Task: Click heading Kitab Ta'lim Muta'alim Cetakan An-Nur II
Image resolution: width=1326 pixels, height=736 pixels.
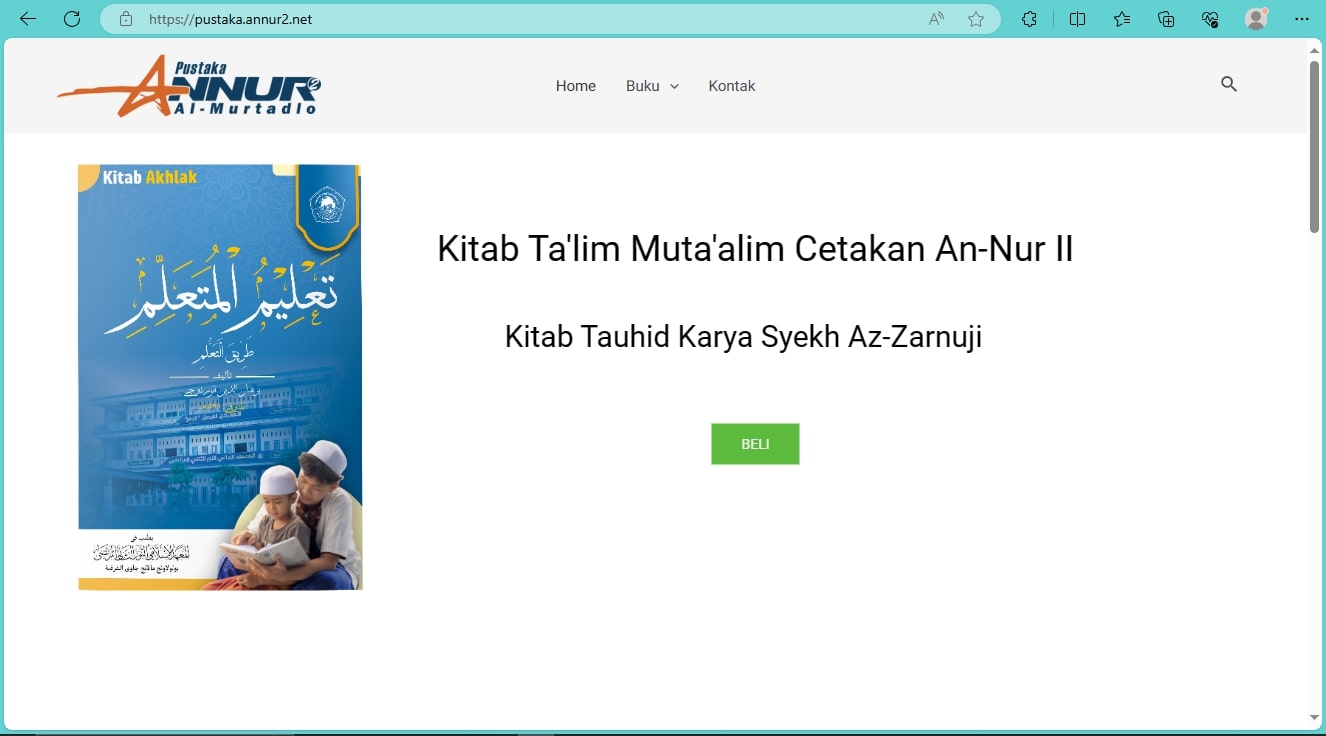Action: pos(755,248)
